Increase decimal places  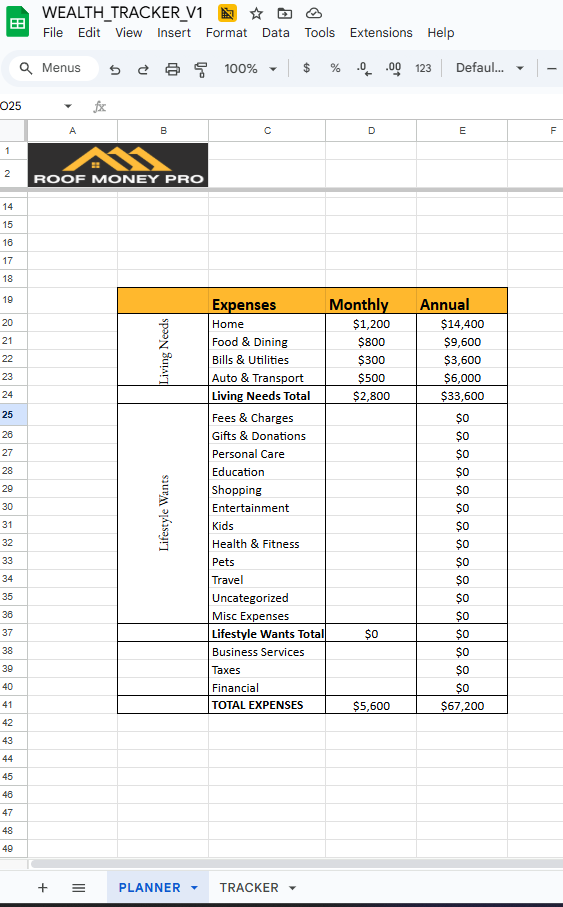[393, 69]
